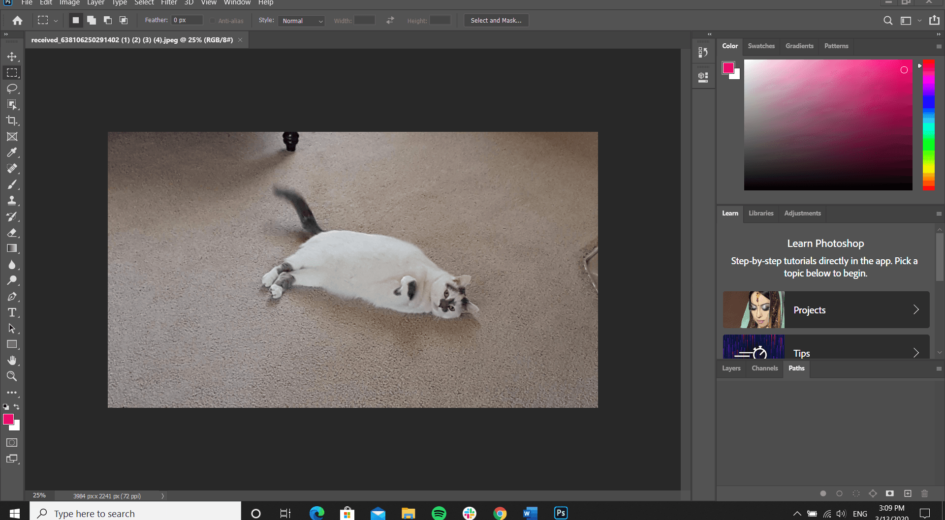Select the Hand tool
945x520 pixels.
click(11, 360)
